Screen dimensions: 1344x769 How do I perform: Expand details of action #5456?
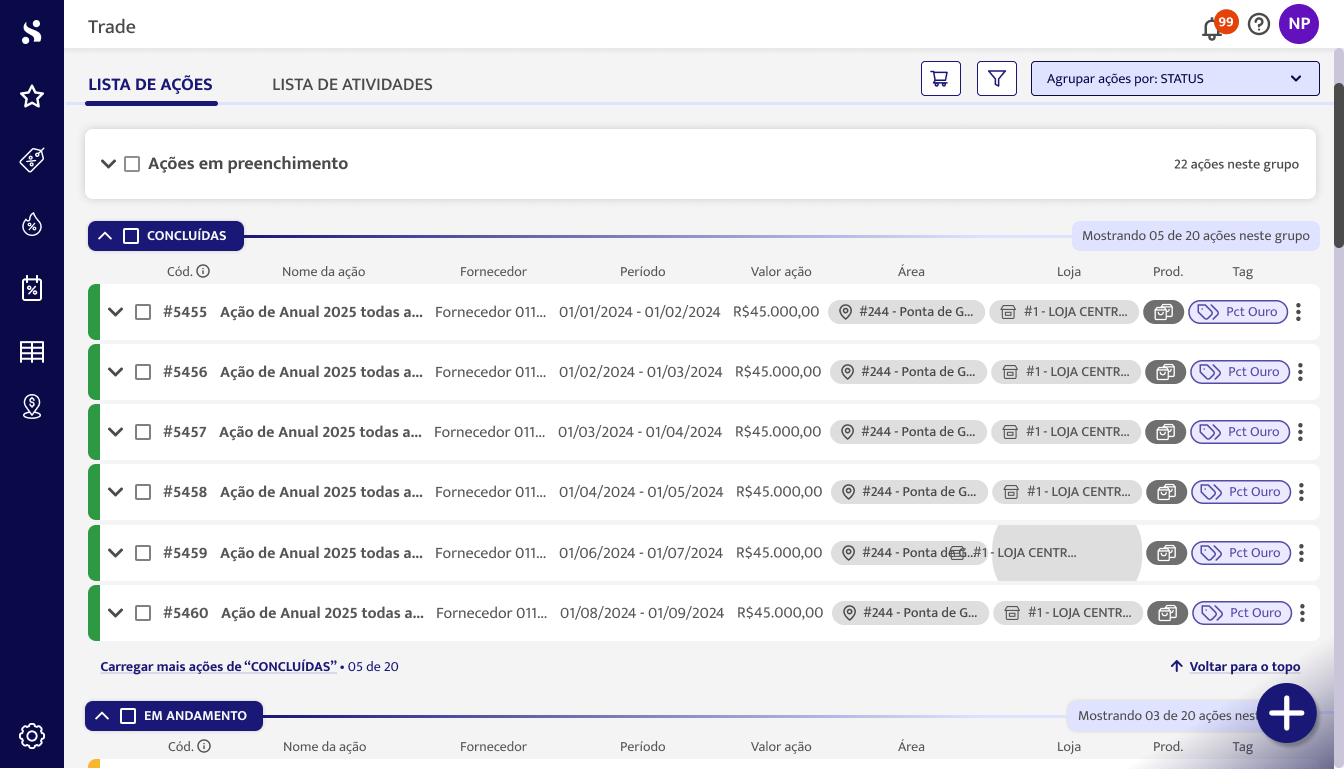(116, 372)
